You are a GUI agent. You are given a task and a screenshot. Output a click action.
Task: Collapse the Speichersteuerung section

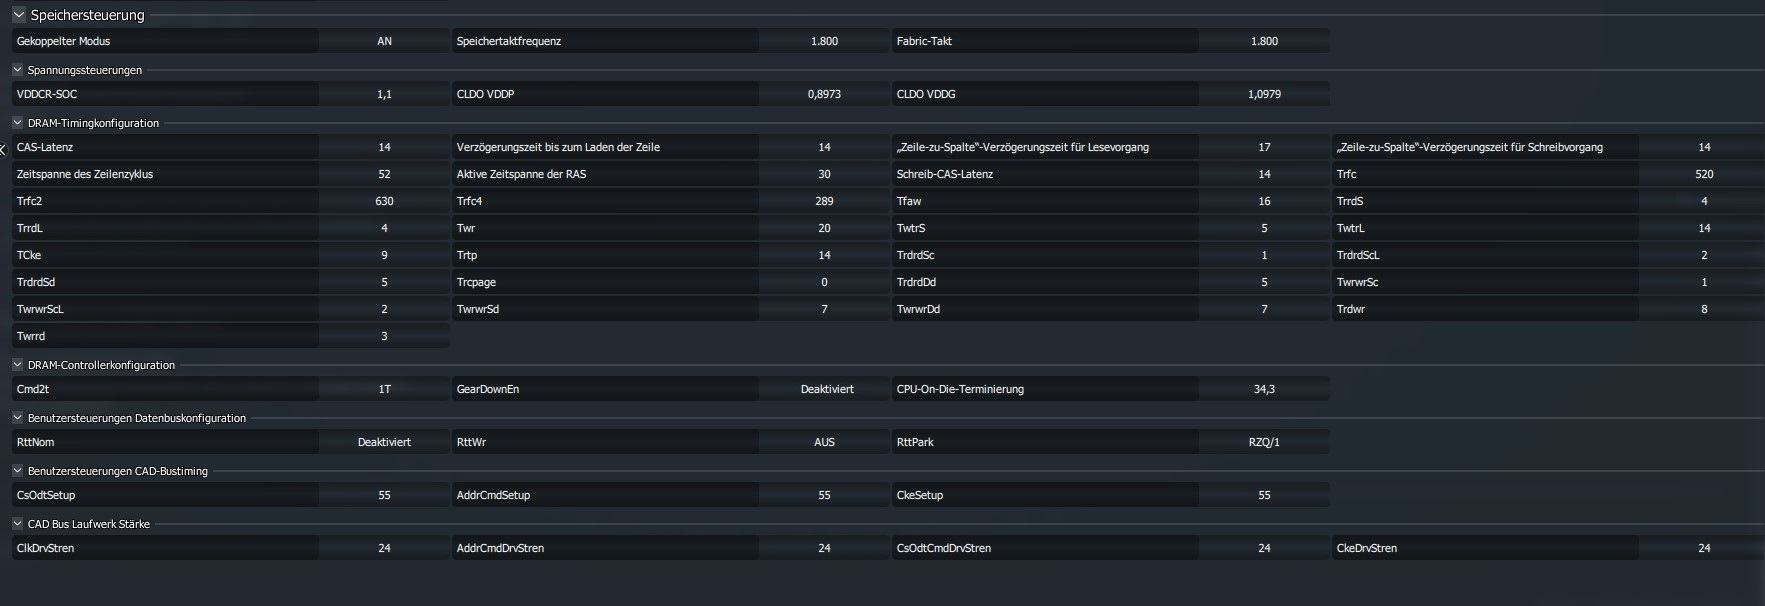pos(18,15)
